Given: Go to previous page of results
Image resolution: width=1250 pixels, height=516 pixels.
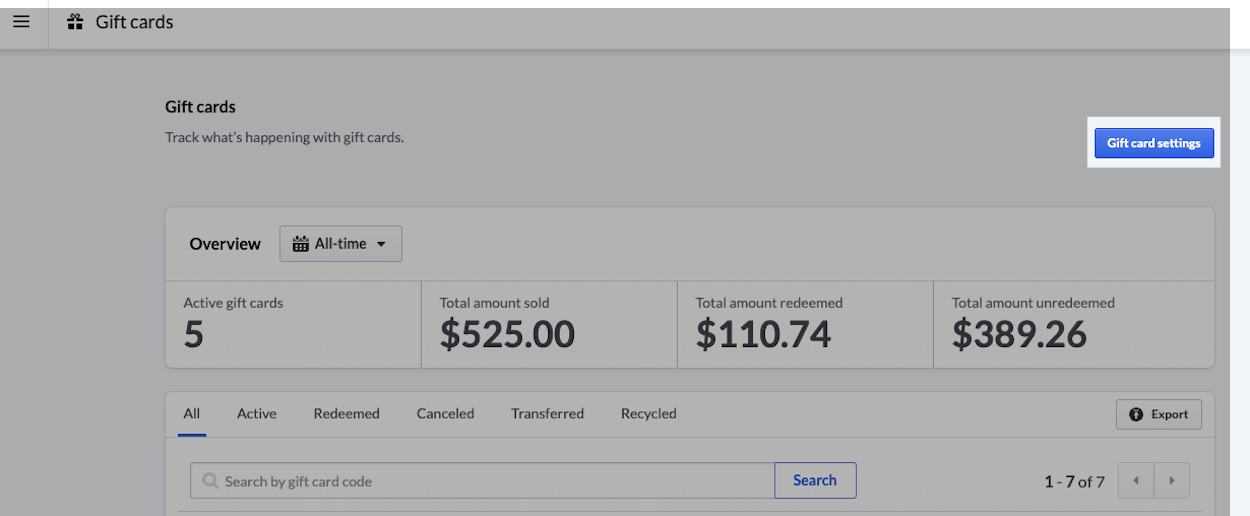Looking at the screenshot, I should pos(1136,481).
